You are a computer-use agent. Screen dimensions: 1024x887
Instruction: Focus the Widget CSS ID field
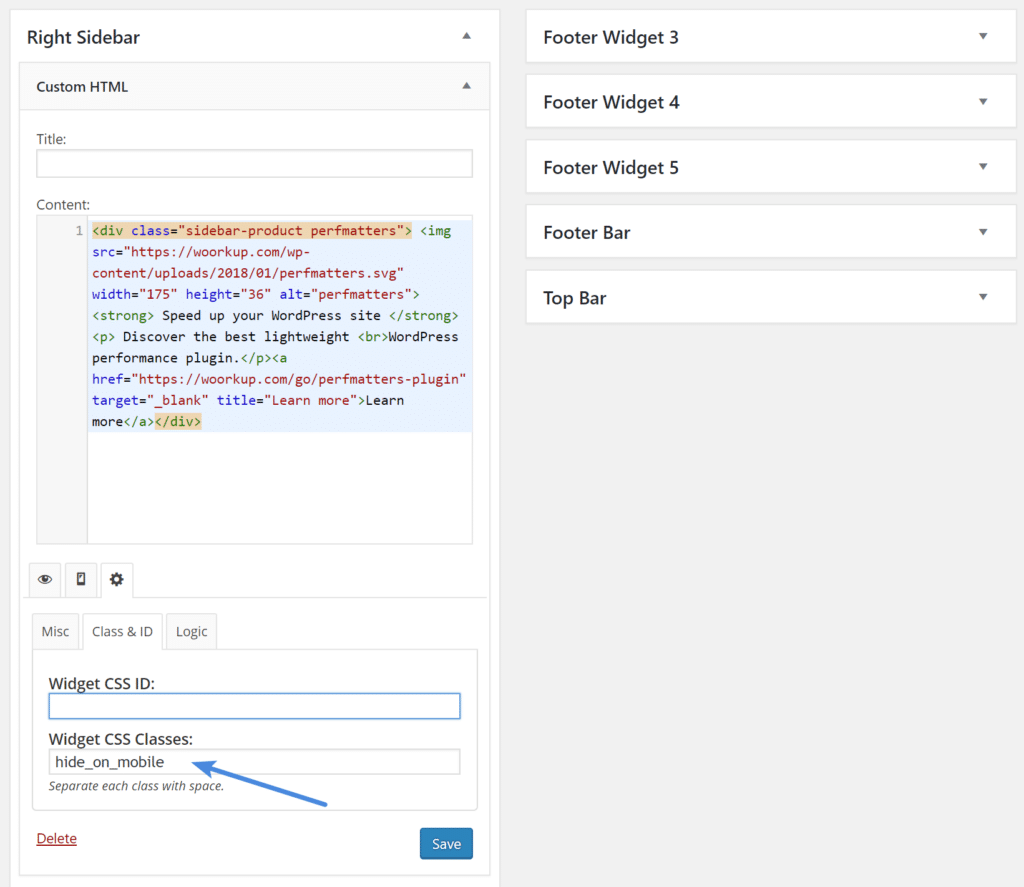(x=255, y=706)
